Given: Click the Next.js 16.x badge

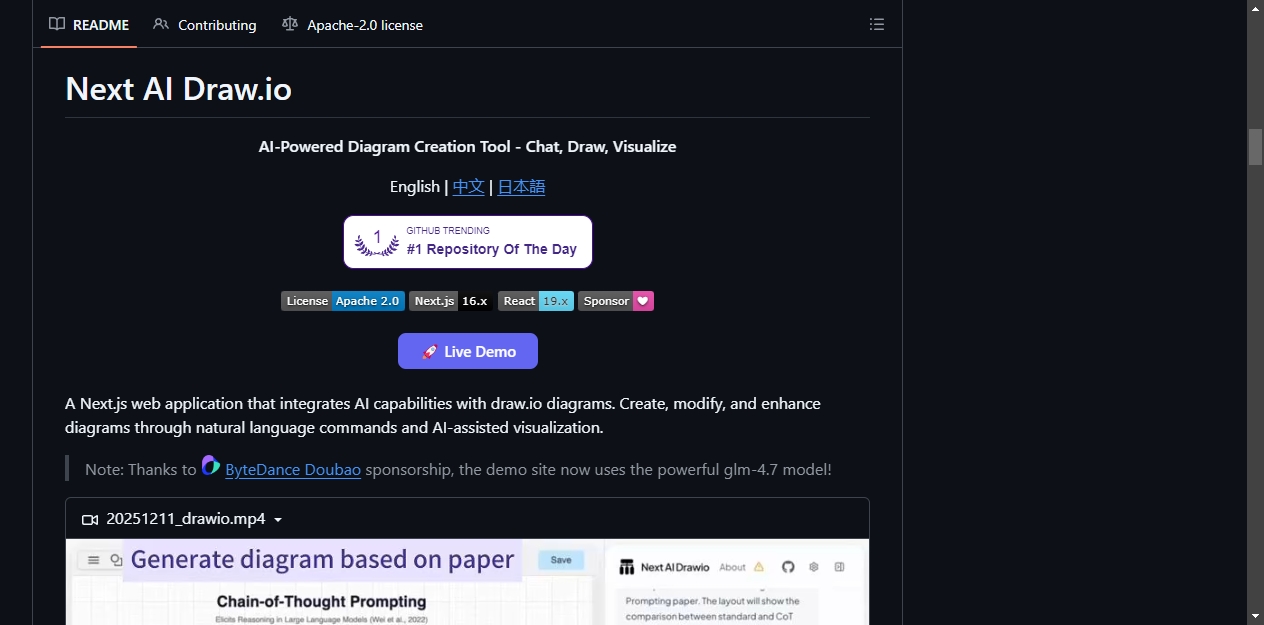Looking at the screenshot, I should (x=451, y=301).
